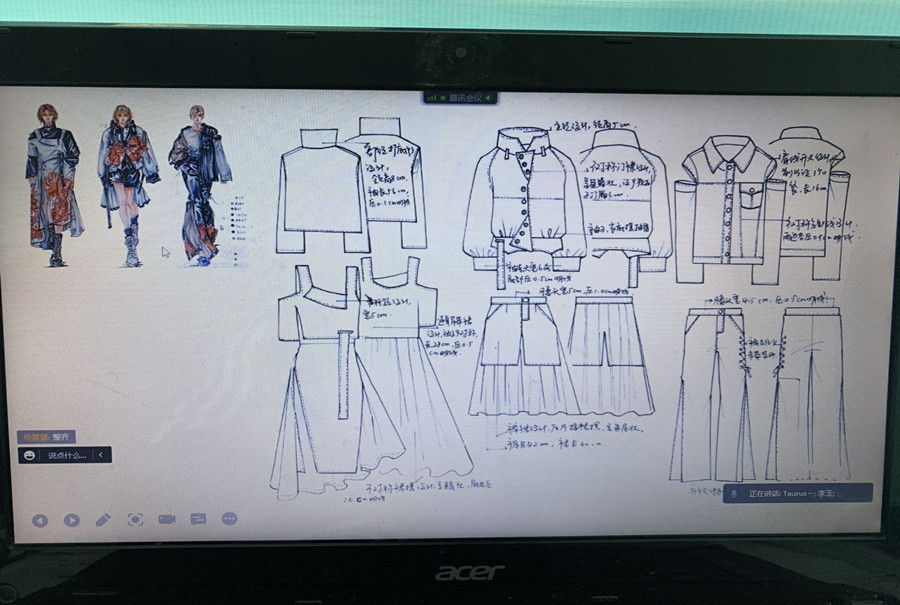Image resolution: width=900 pixels, height=605 pixels.
Task: Type in the 说点什么 chat field
Action: point(68,455)
